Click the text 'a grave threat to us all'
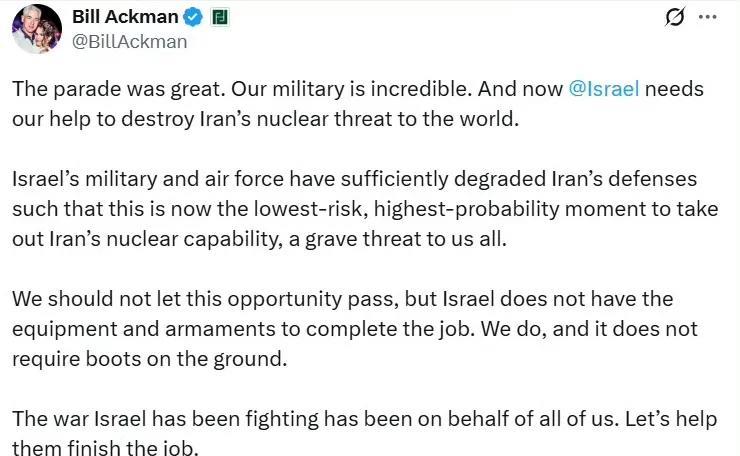Viewport: 740px width, 456px height. pos(396,239)
